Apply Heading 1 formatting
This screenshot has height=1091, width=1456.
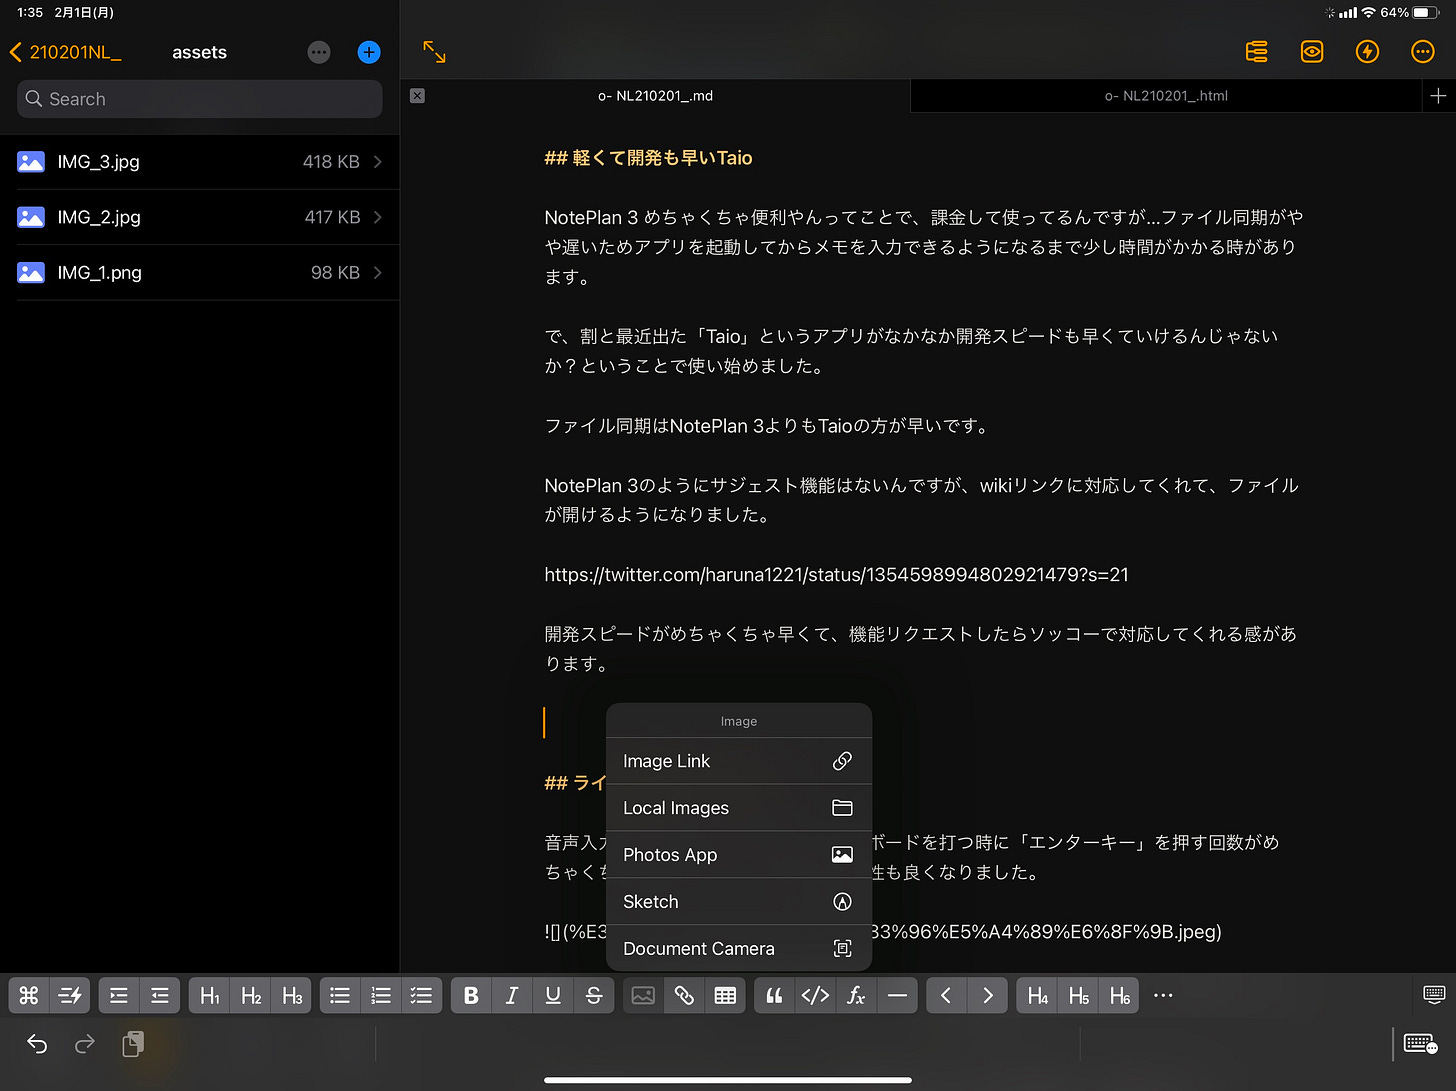[x=210, y=995]
